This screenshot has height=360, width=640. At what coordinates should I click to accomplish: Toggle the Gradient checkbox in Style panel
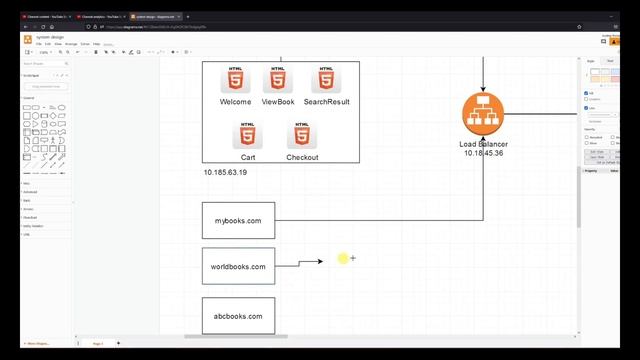click(x=586, y=99)
